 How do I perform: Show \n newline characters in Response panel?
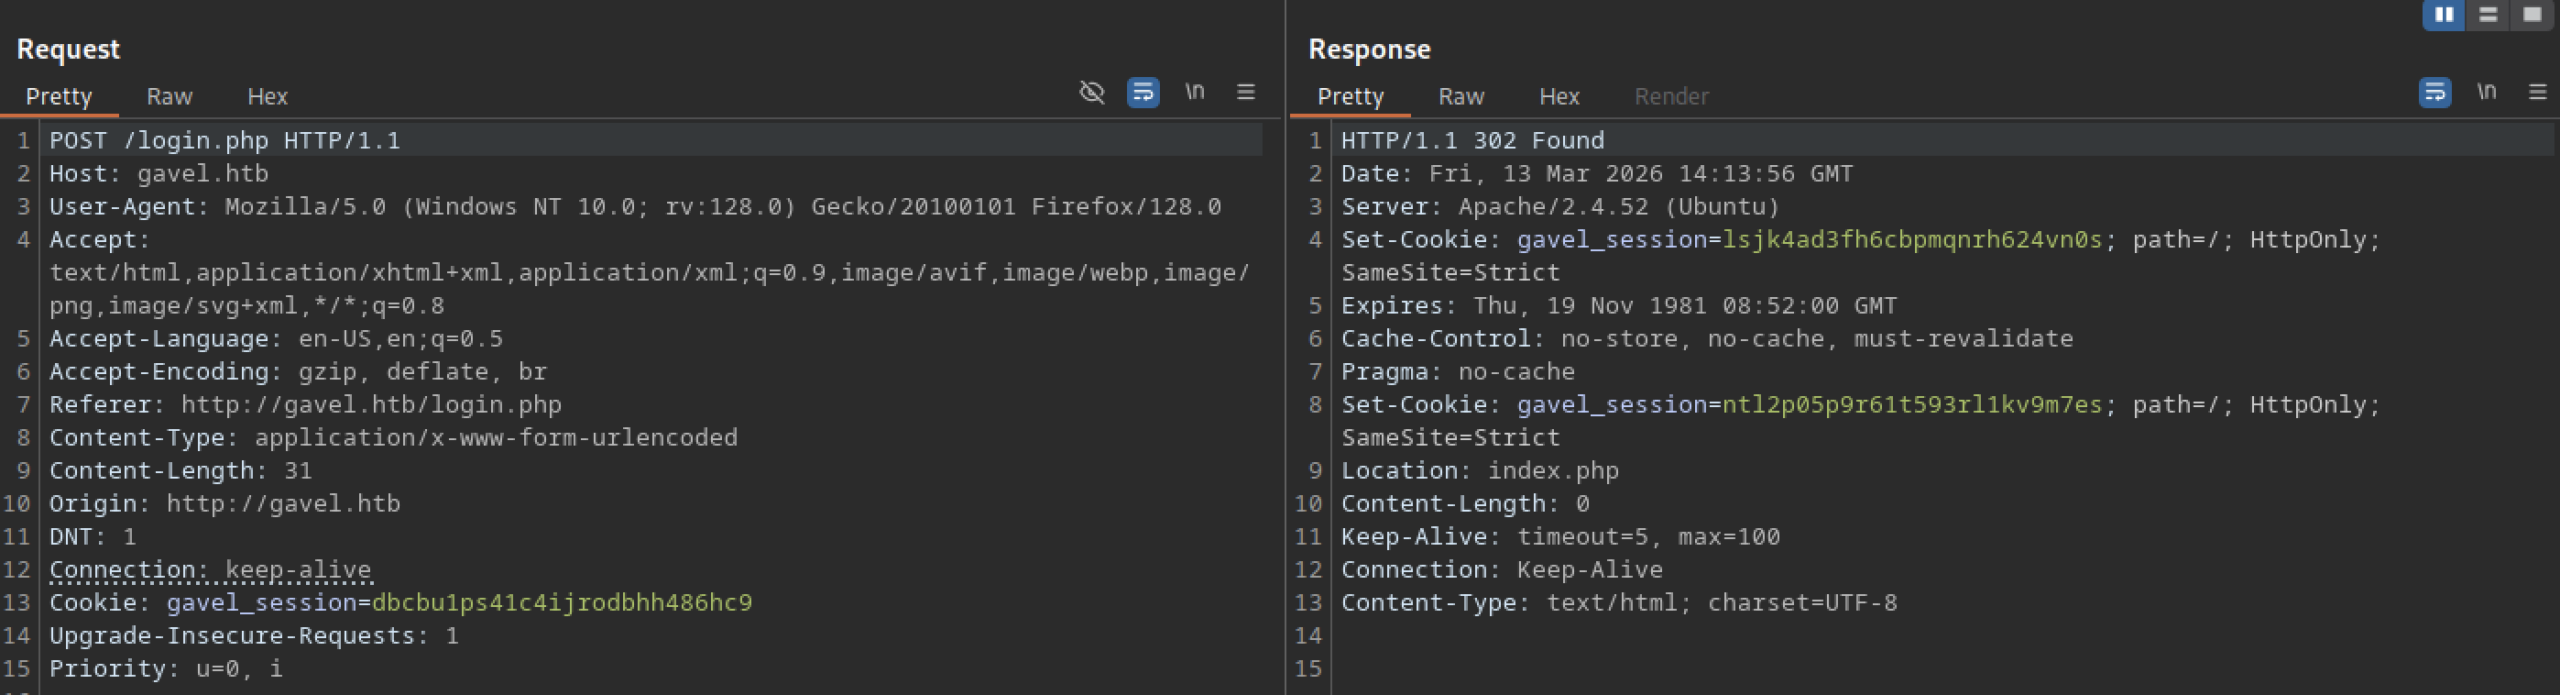(x=2486, y=92)
